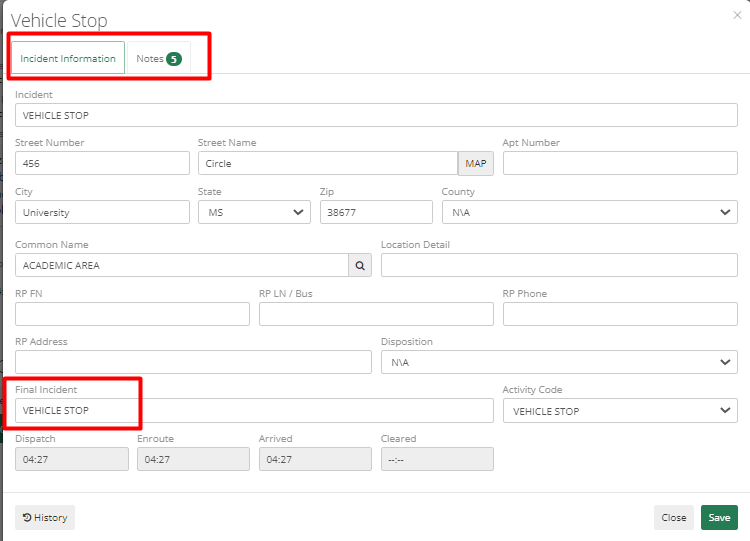Close the Vehicle Stop dialog with X

coord(737,15)
